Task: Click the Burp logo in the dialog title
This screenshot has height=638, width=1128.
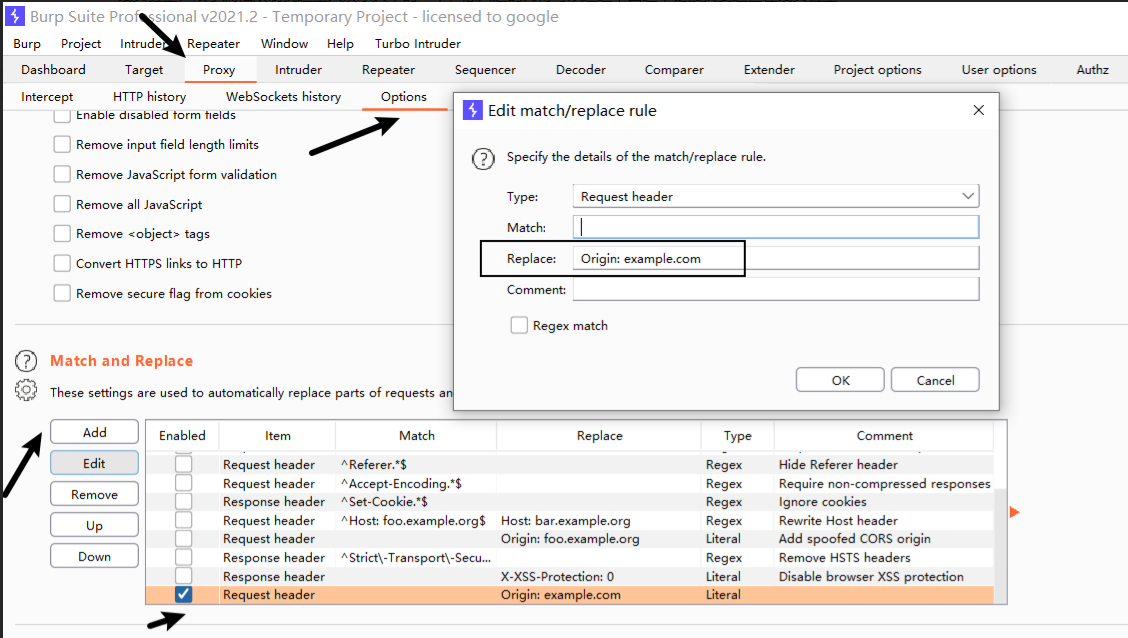Action: [473, 110]
